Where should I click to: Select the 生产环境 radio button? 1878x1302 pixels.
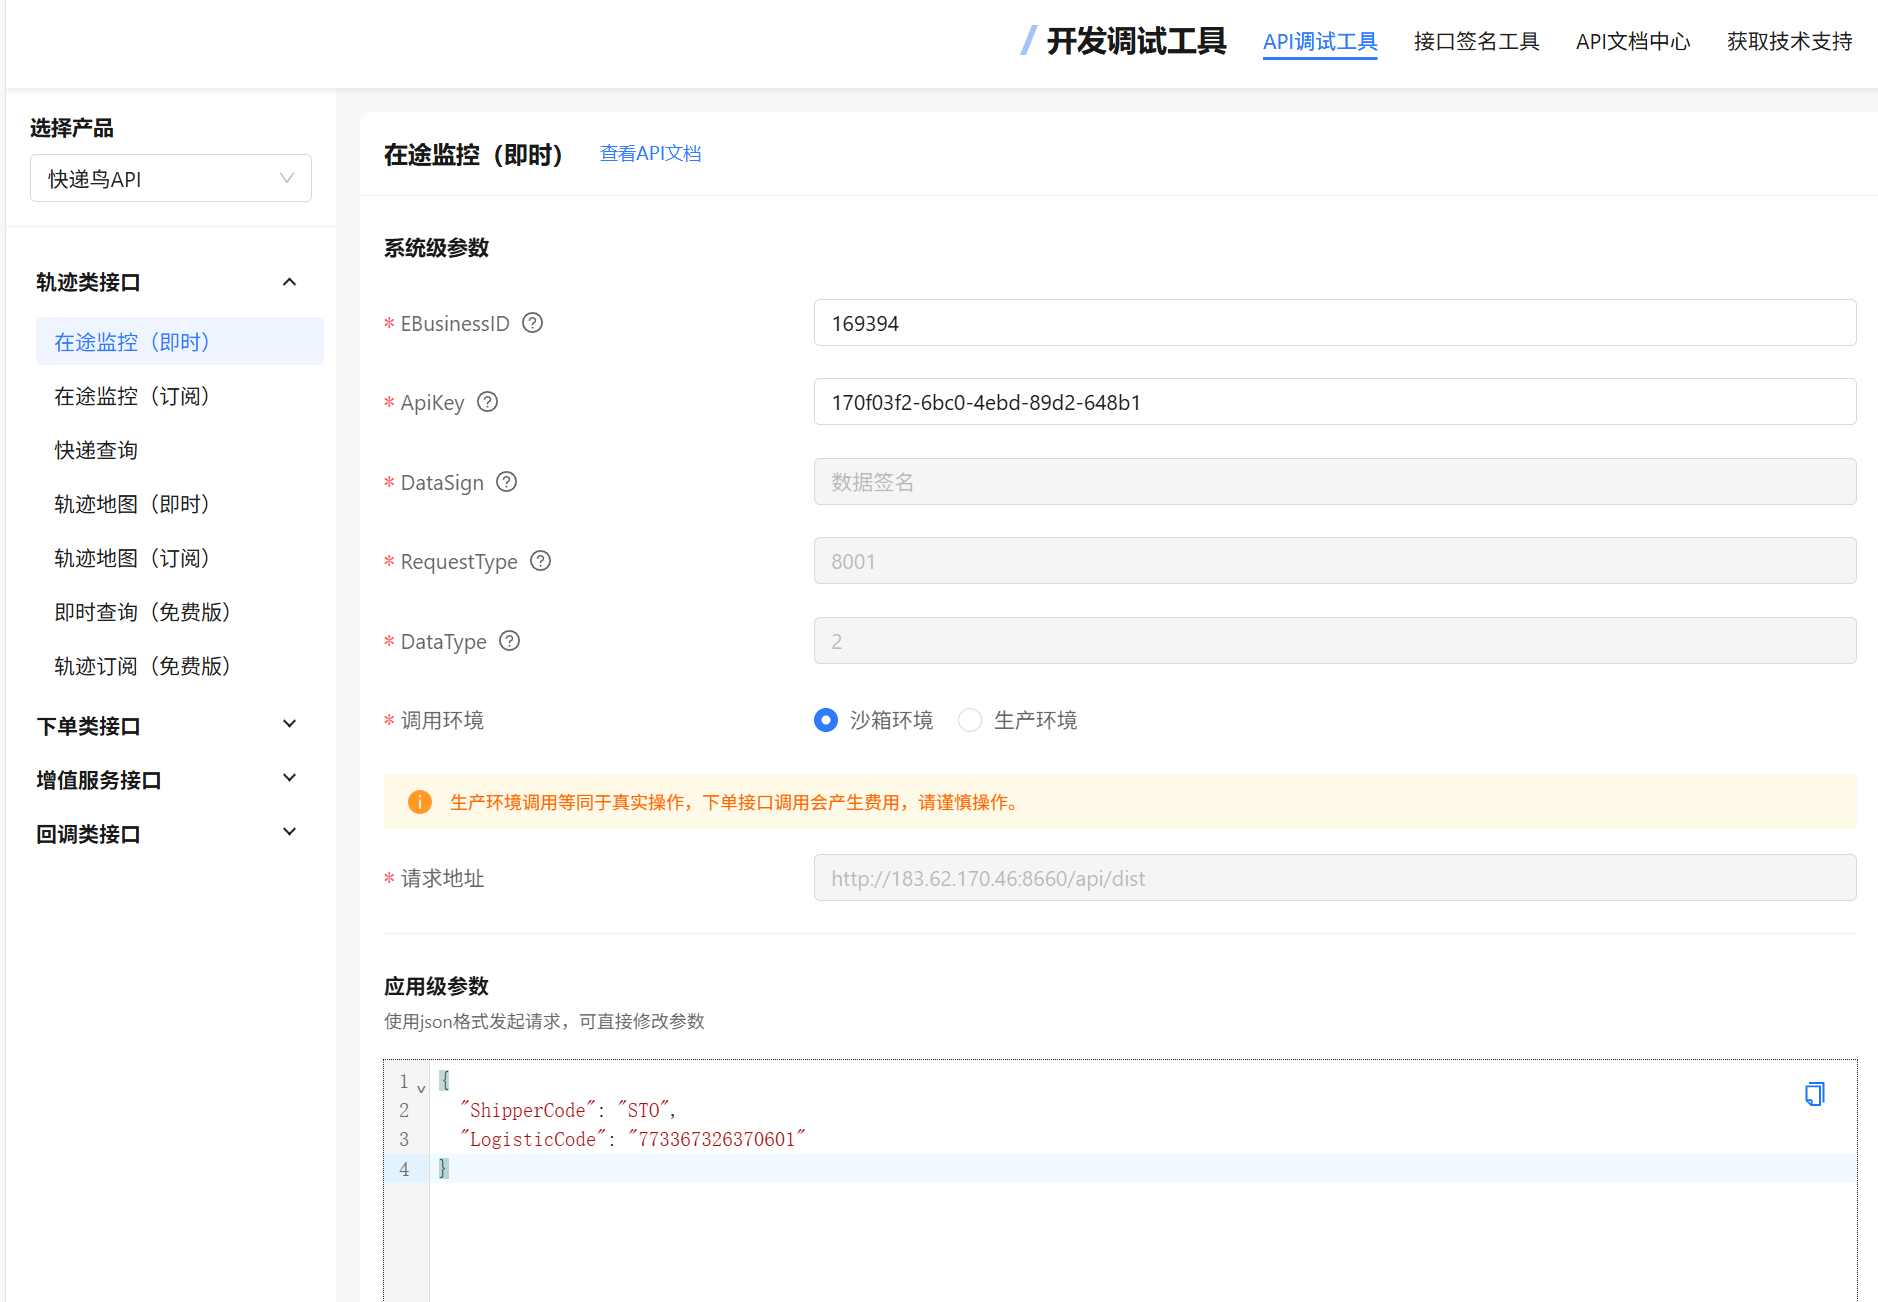(x=970, y=720)
